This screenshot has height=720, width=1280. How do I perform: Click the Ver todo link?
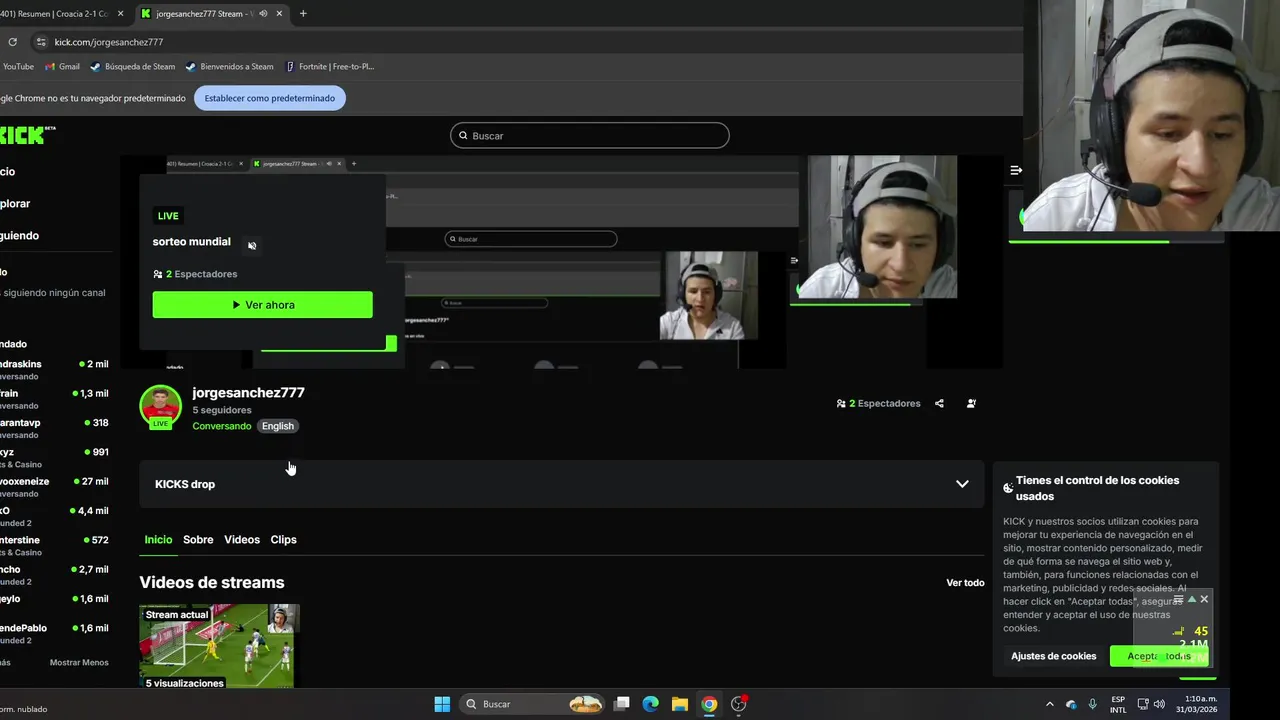point(965,583)
